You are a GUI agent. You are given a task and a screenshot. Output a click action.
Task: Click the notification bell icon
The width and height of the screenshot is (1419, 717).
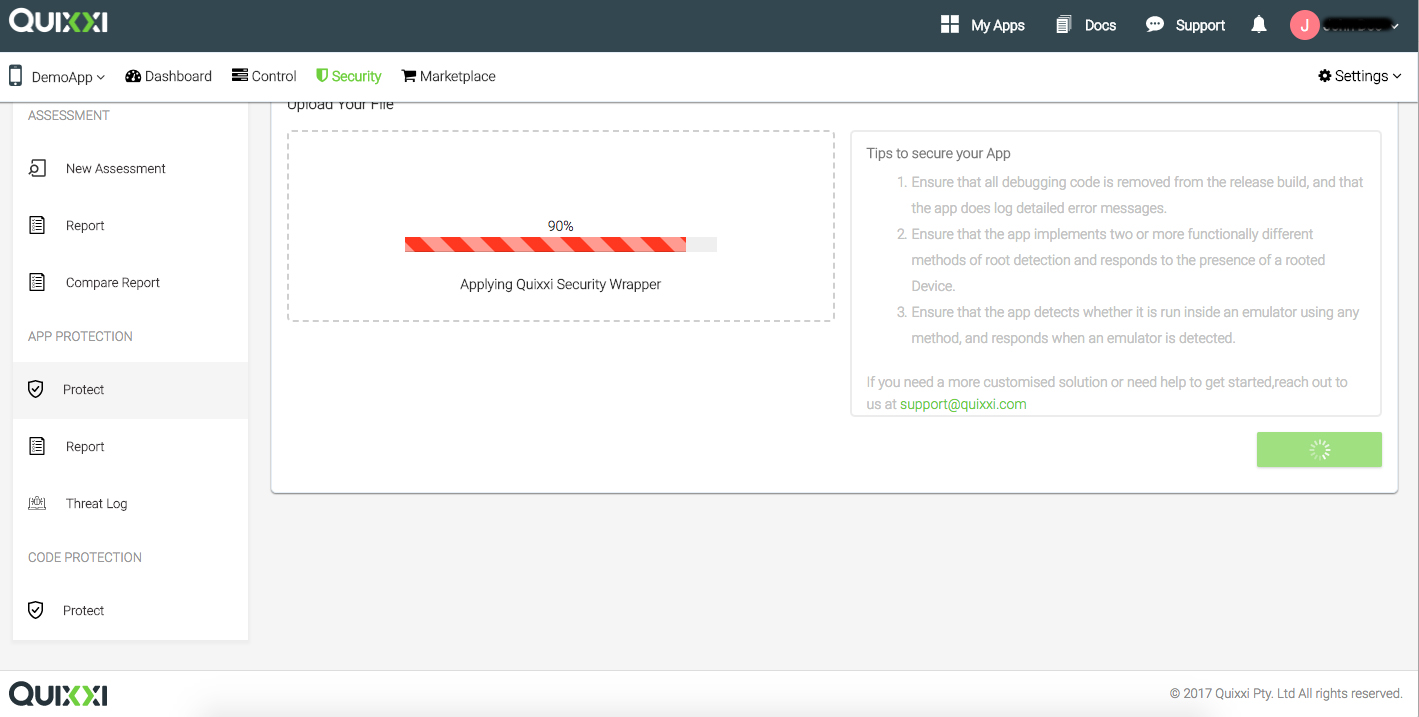tap(1259, 25)
